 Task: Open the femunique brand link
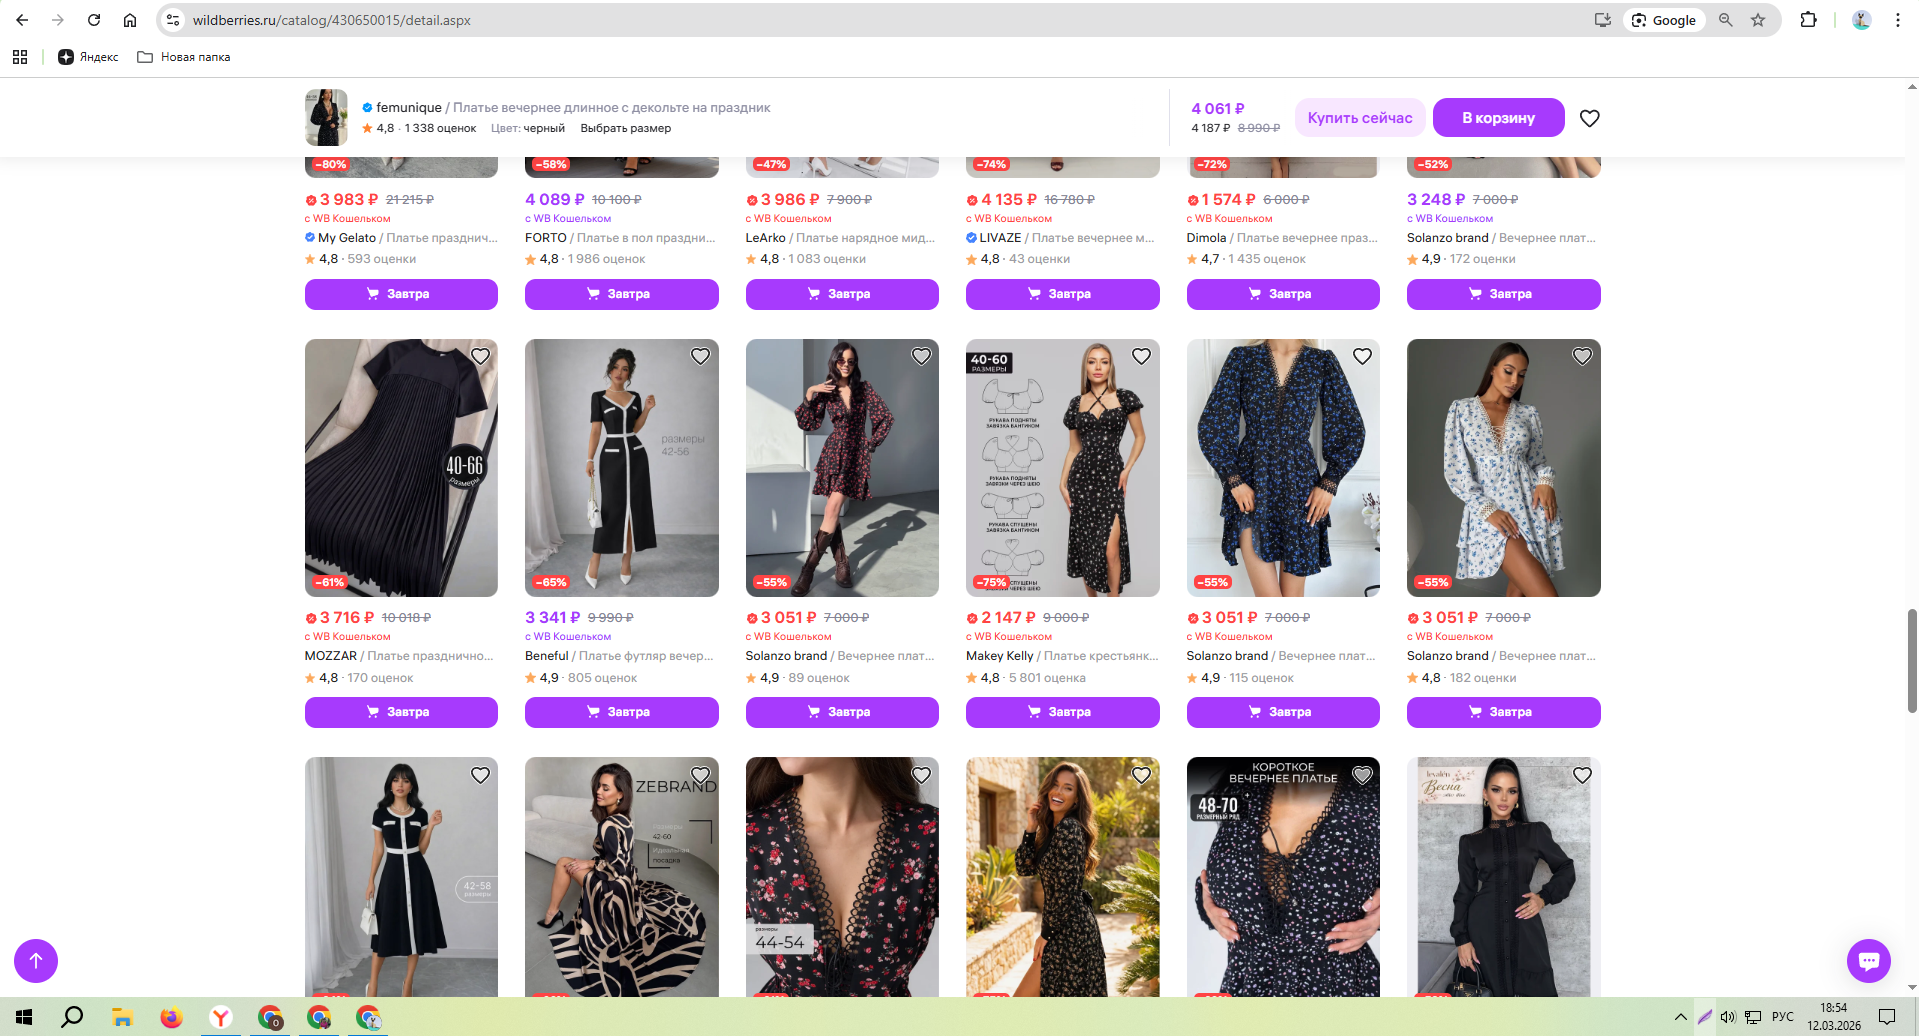coord(408,107)
